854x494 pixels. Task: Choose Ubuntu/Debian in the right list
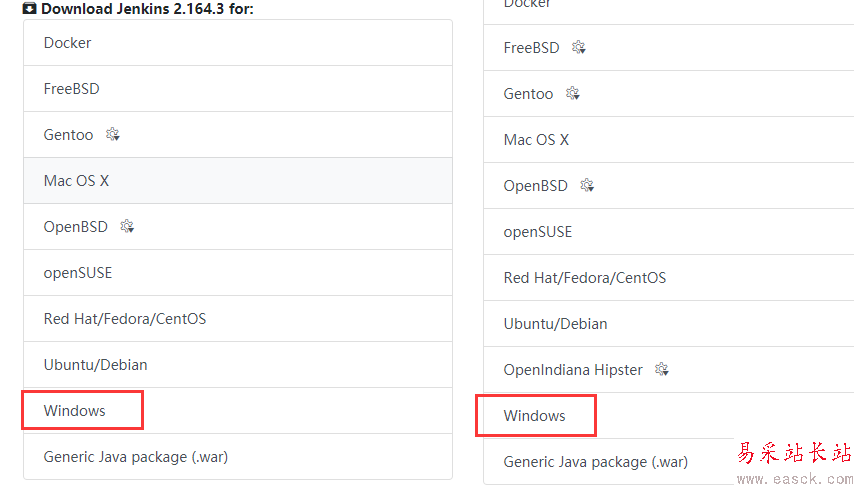pyautogui.click(x=556, y=324)
